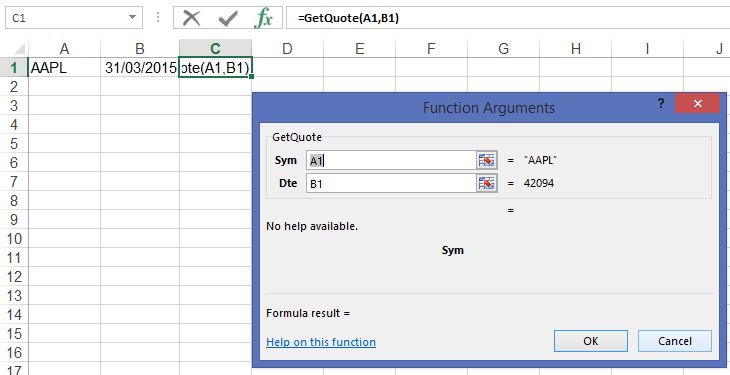Click the 42094 evaluated value text

click(x=539, y=184)
